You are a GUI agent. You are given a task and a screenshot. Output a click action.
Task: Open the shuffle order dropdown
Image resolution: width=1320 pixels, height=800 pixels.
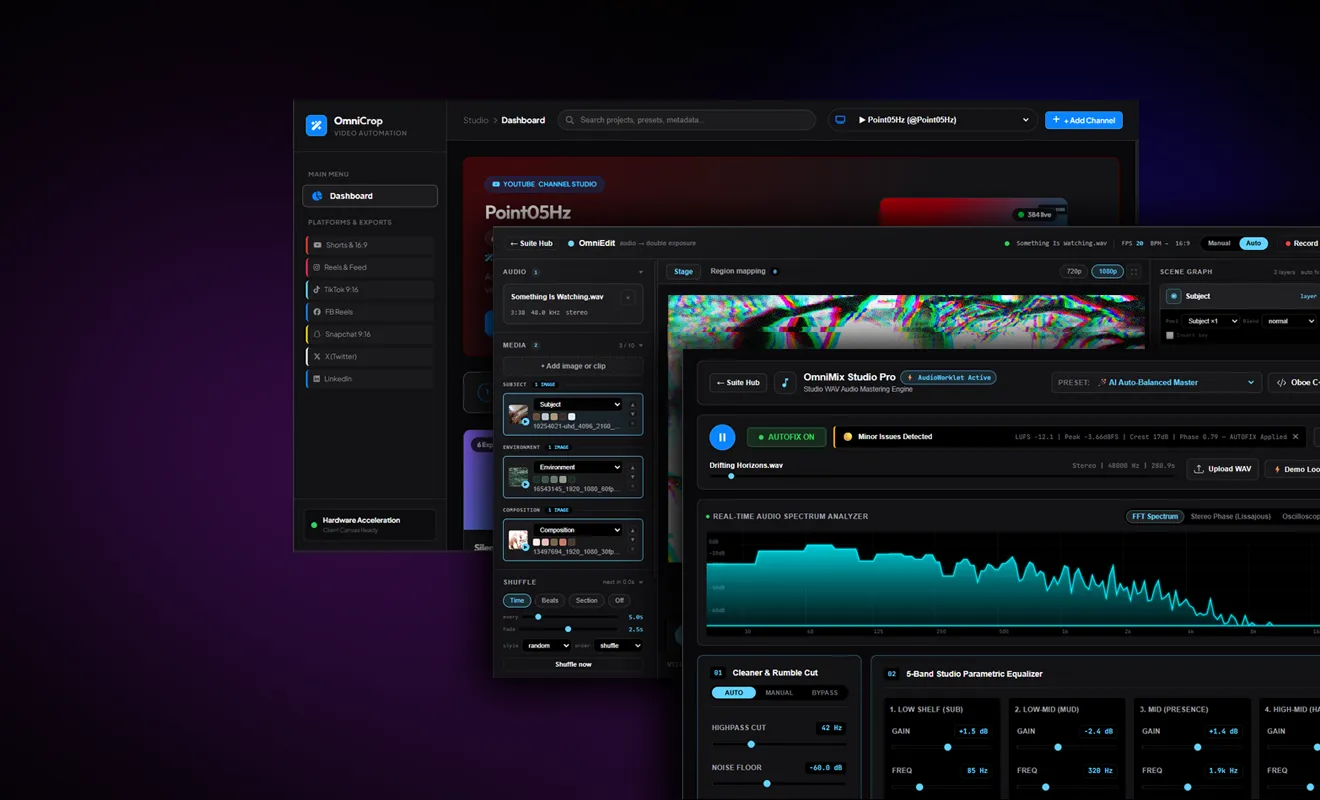coord(618,646)
